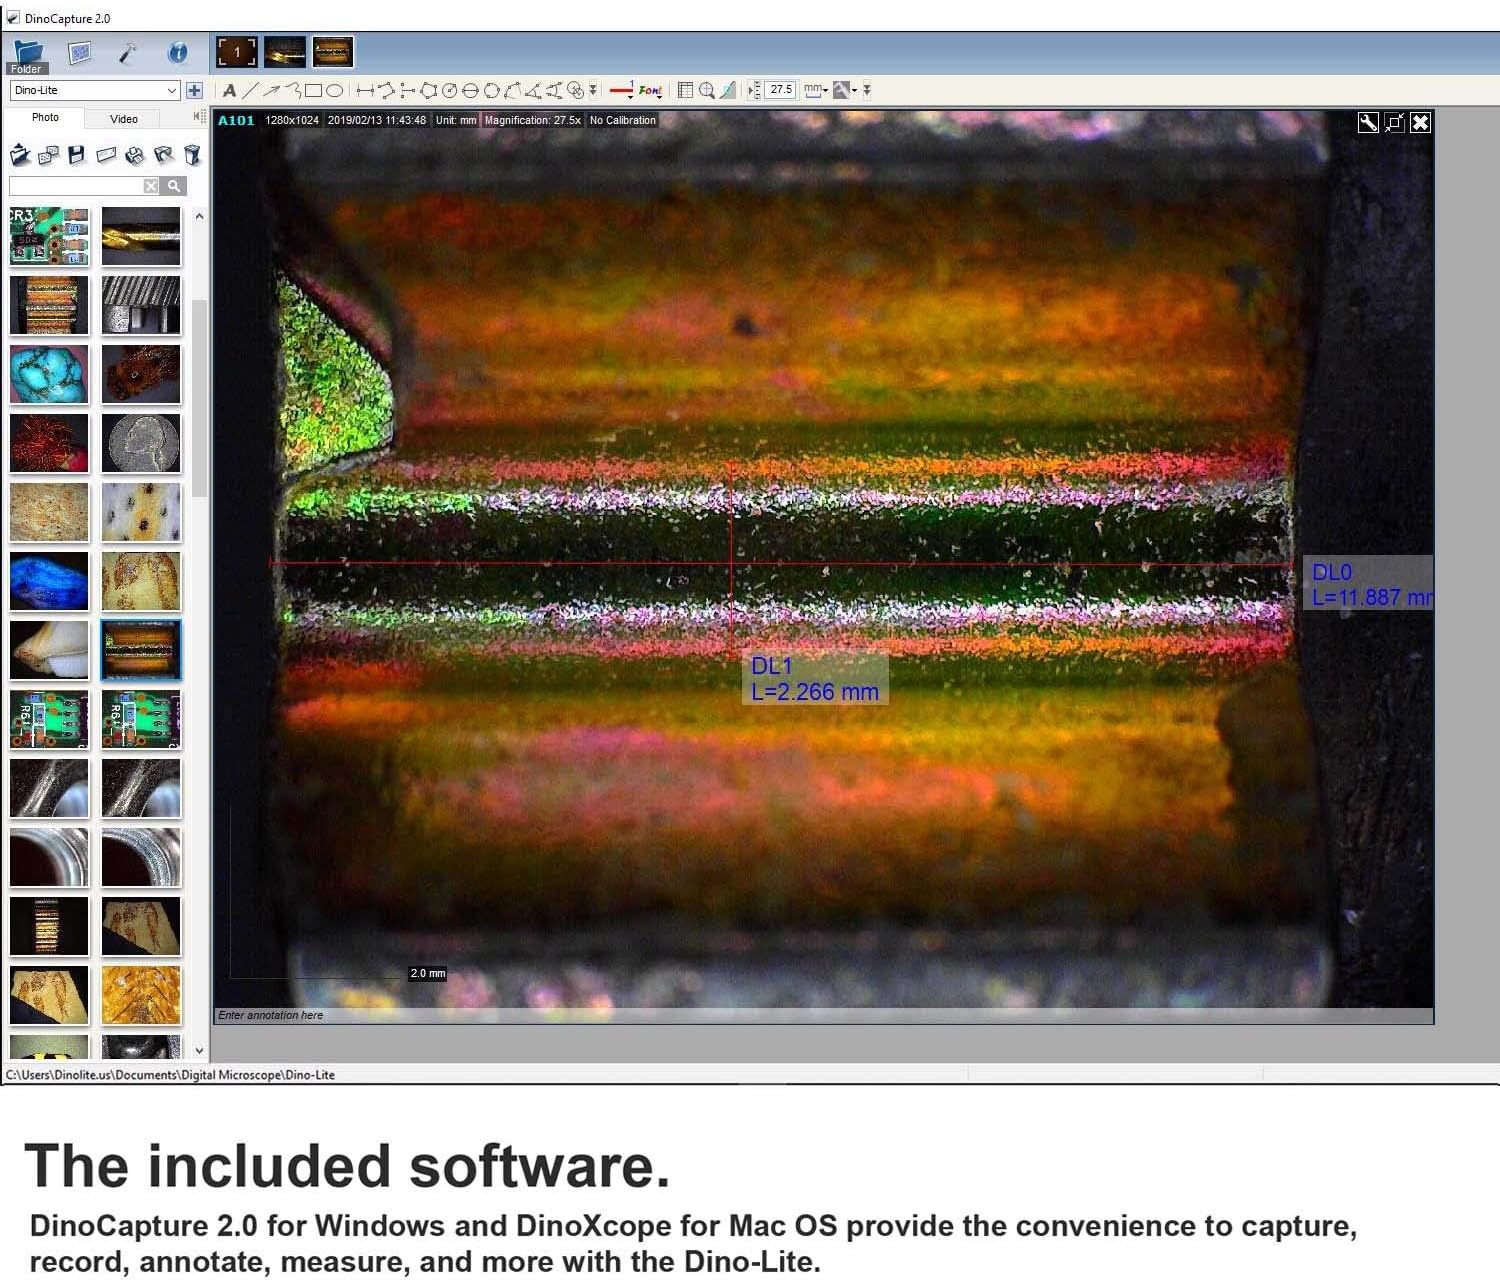The width and height of the screenshot is (1500, 1280).
Task: Pick the Ellipse drawing tool
Action: (335, 91)
